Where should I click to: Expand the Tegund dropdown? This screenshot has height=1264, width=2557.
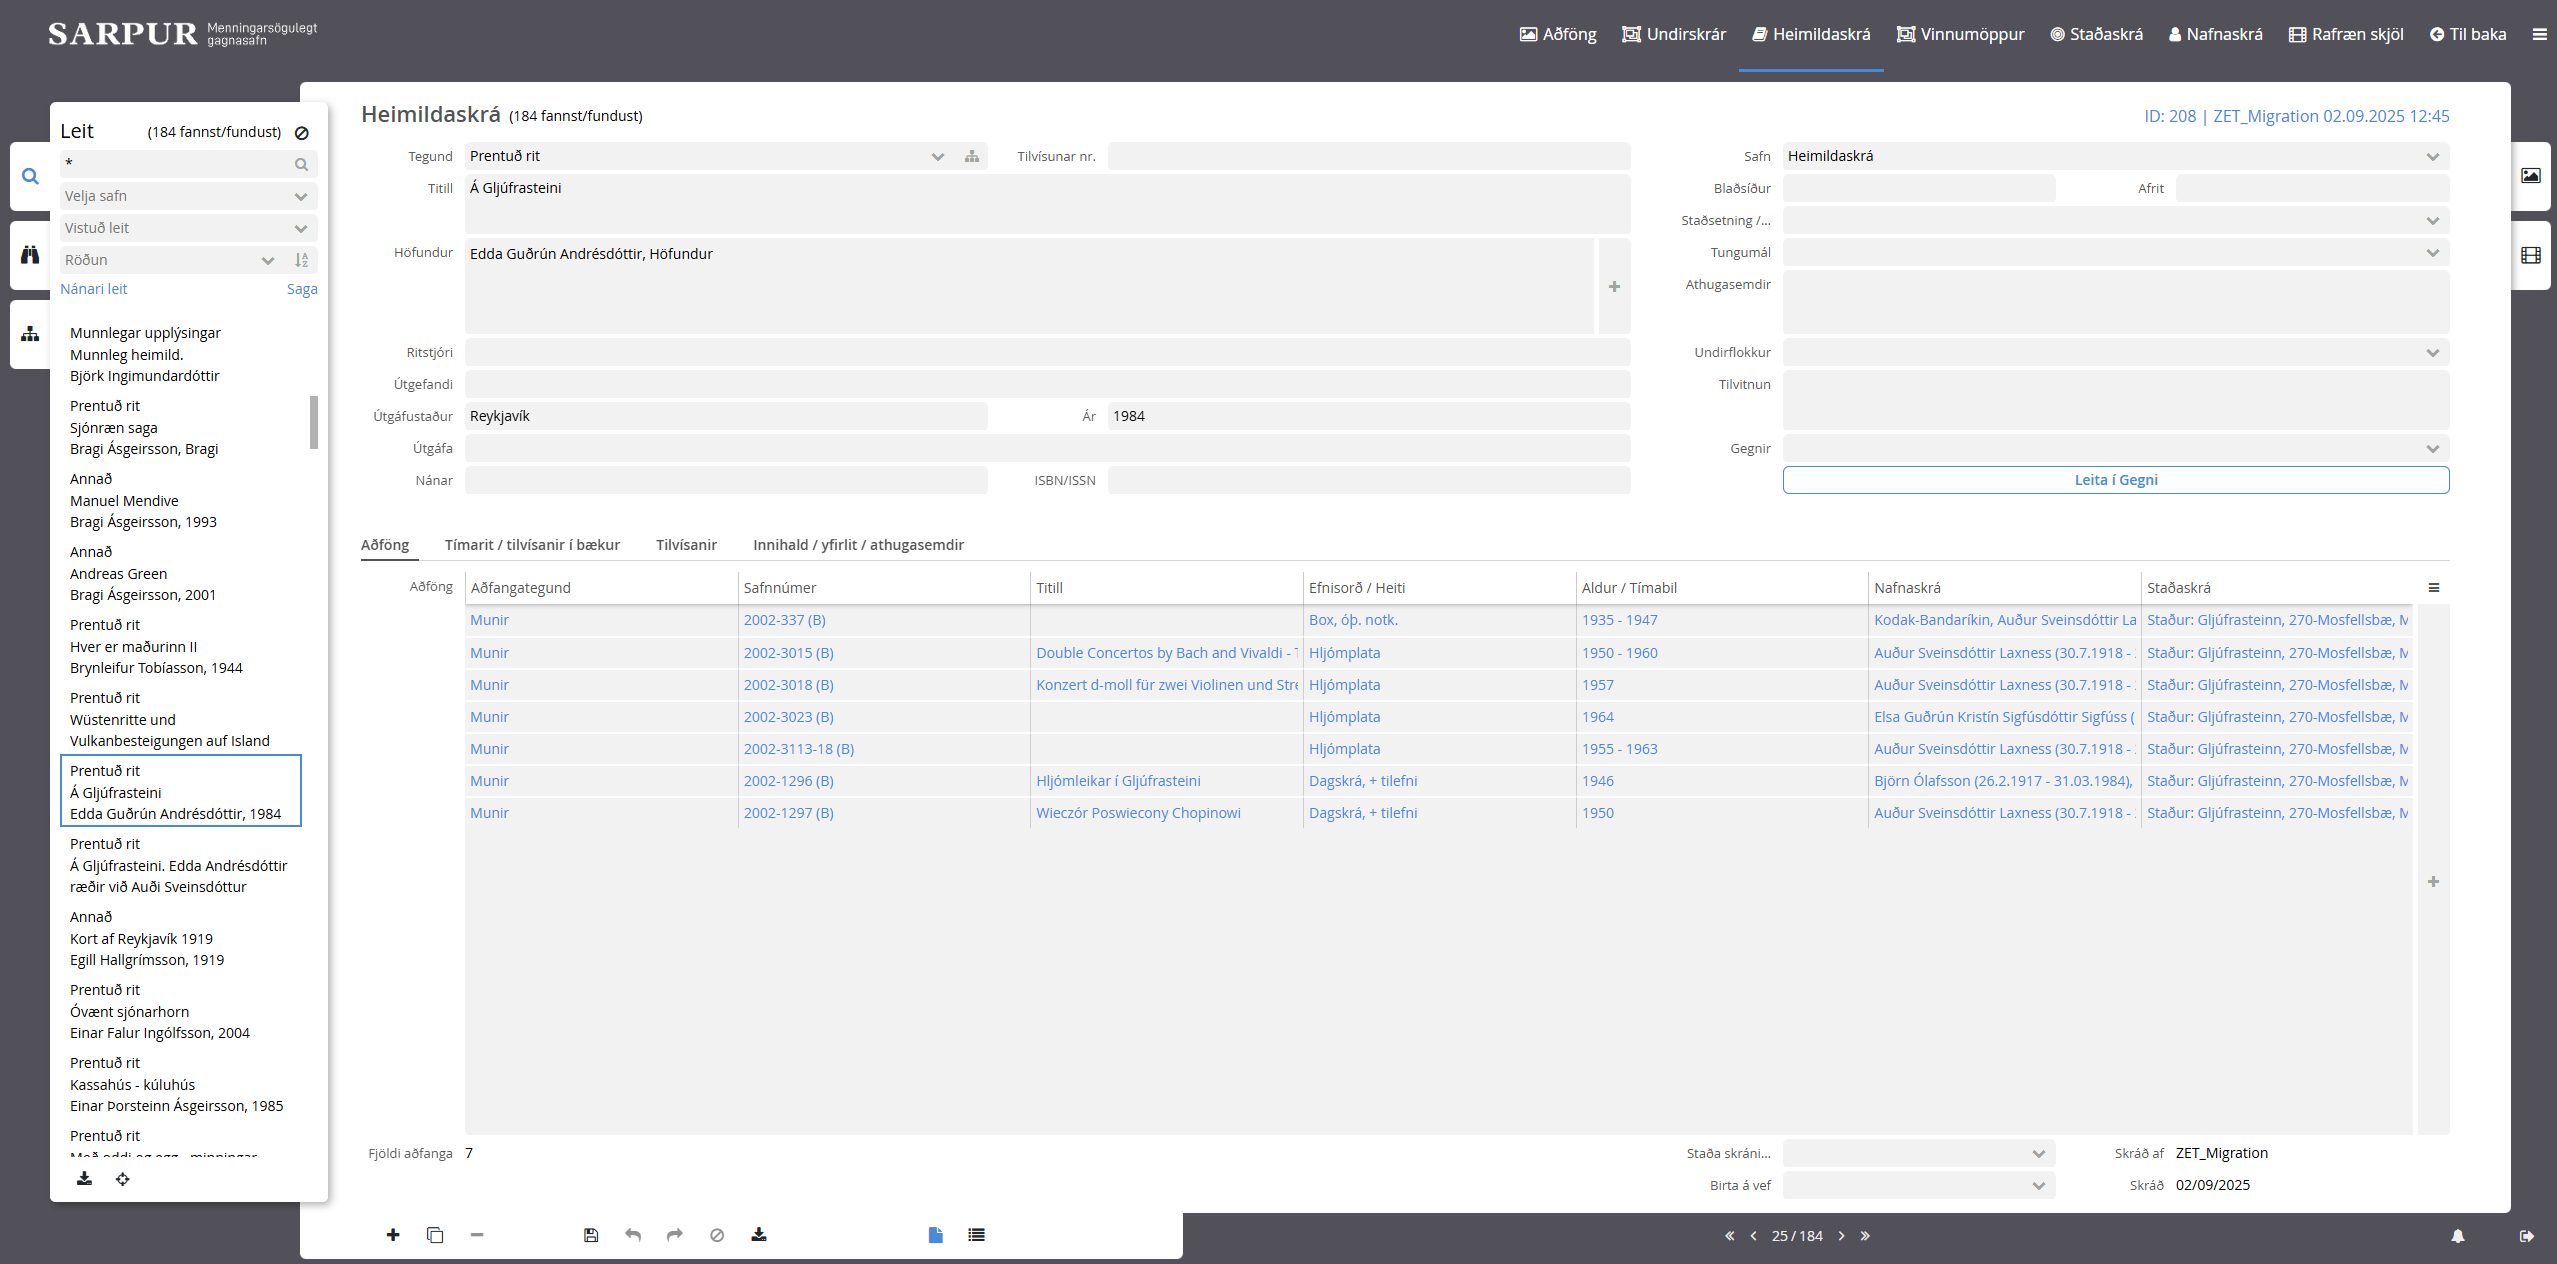point(937,157)
